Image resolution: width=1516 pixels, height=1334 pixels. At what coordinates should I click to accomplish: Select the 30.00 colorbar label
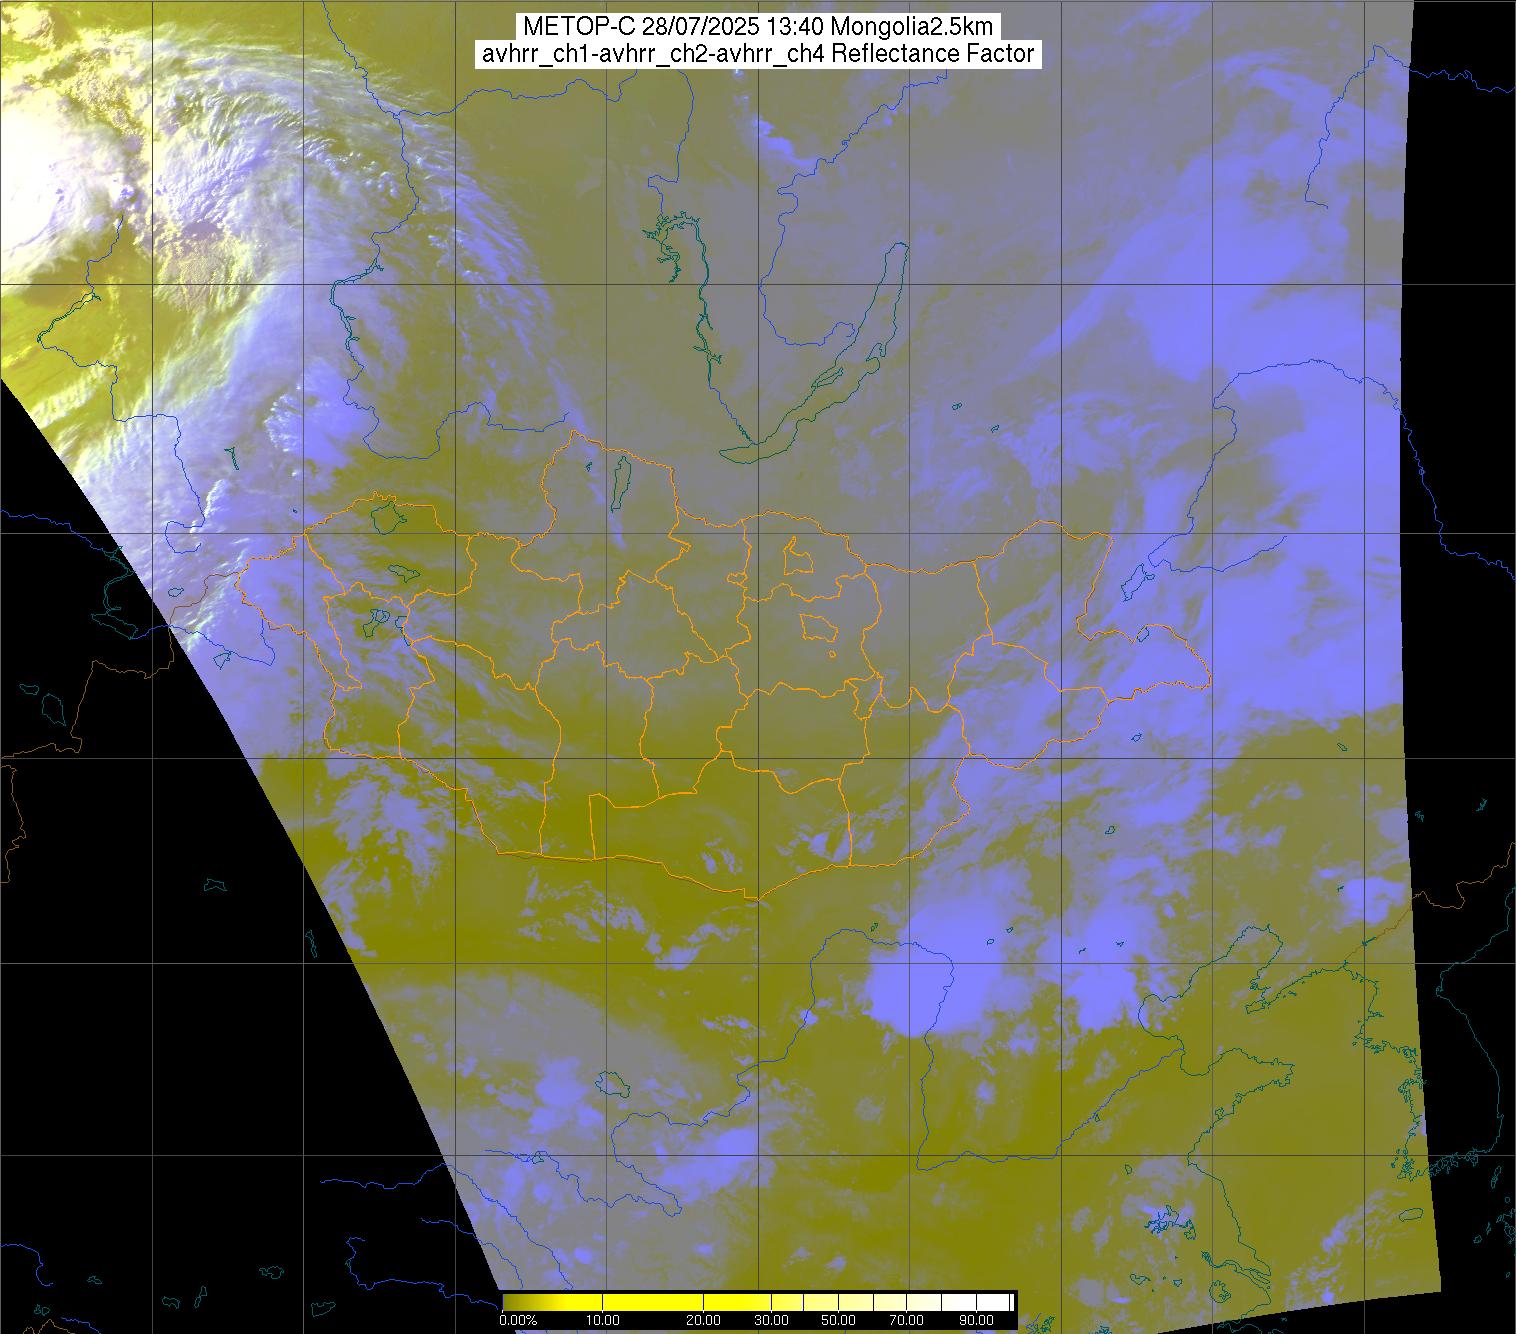pos(772,1321)
